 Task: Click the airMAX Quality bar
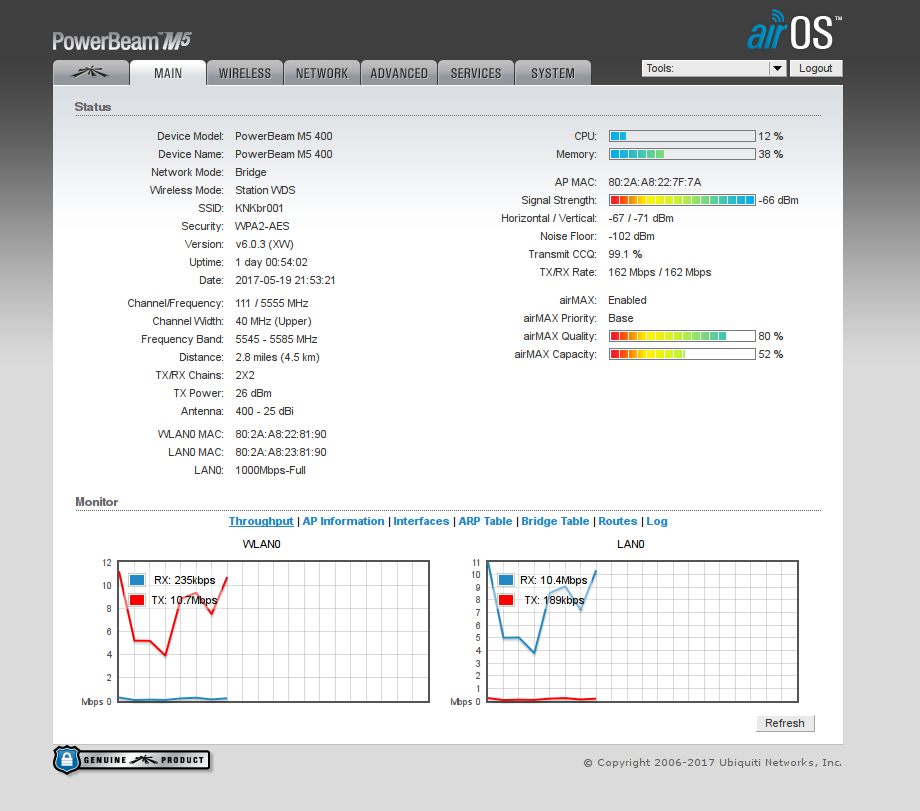[682, 336]
